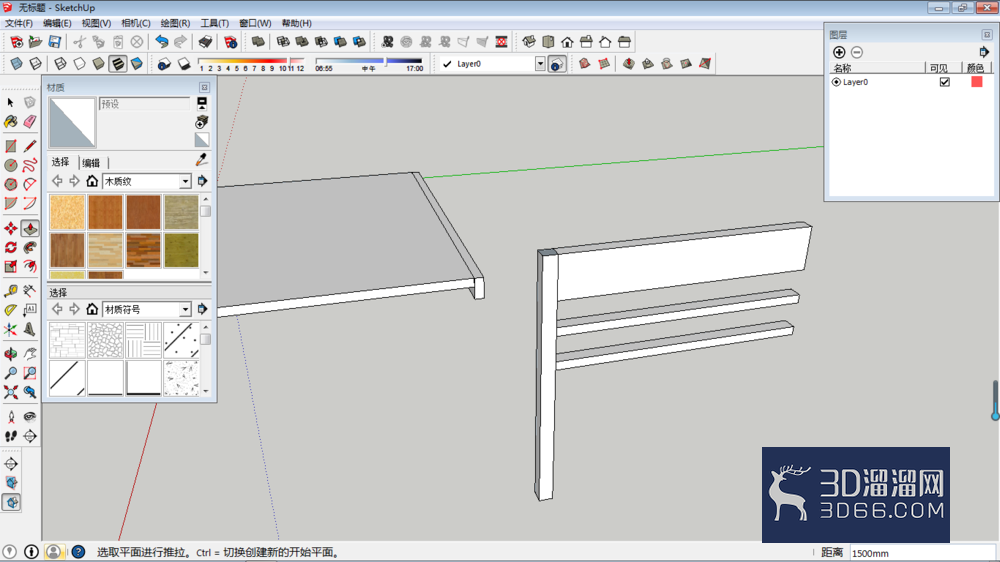1000x562 pixels.
Task: Set Layer0 as active layer radio
Action: [x=836, y=82]
